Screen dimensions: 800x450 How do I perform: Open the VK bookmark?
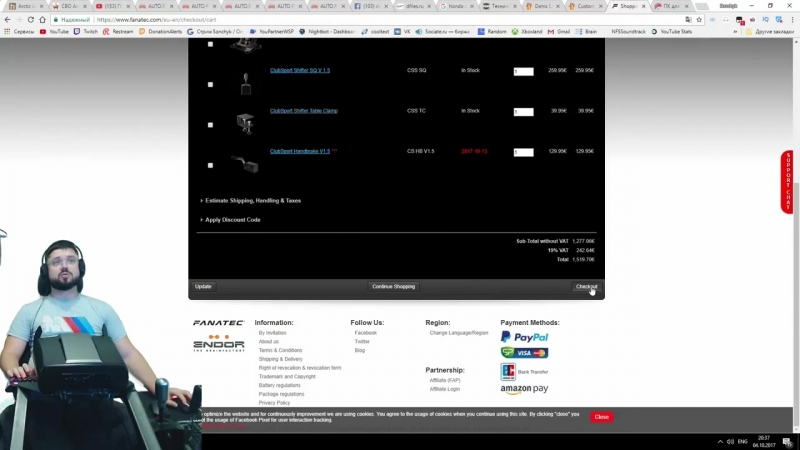(x=402, y=32)
